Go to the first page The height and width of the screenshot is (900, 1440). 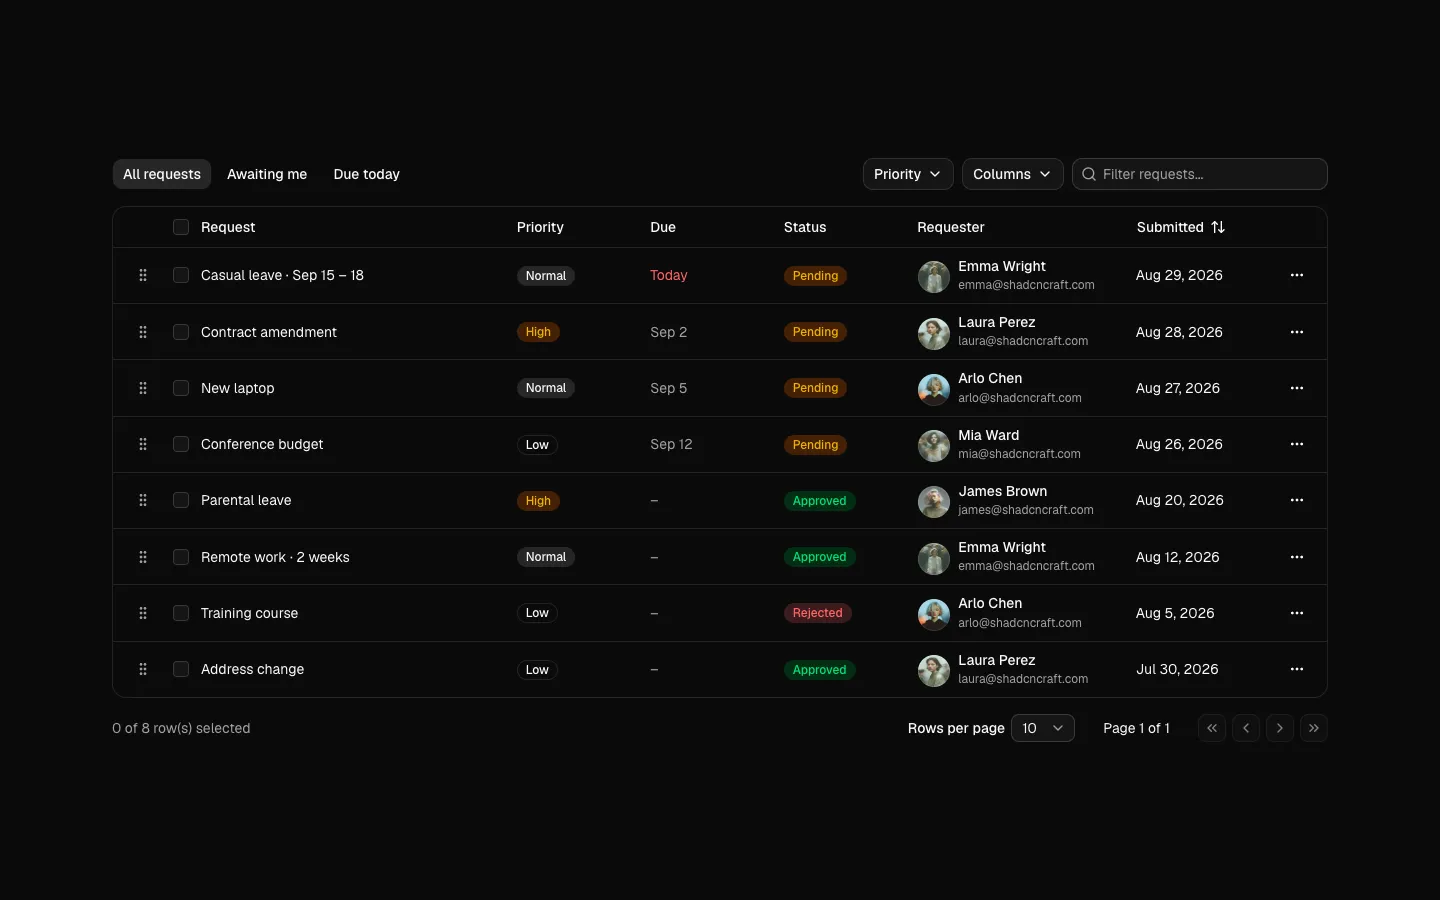click(x=1212, y=728)
